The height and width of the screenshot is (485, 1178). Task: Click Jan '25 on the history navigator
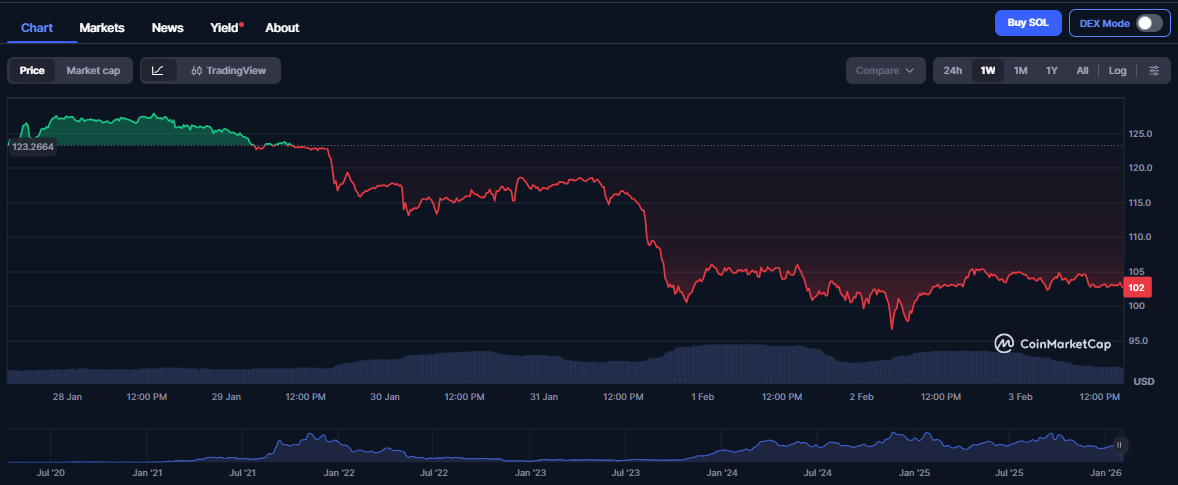click(x=914, y=474)
